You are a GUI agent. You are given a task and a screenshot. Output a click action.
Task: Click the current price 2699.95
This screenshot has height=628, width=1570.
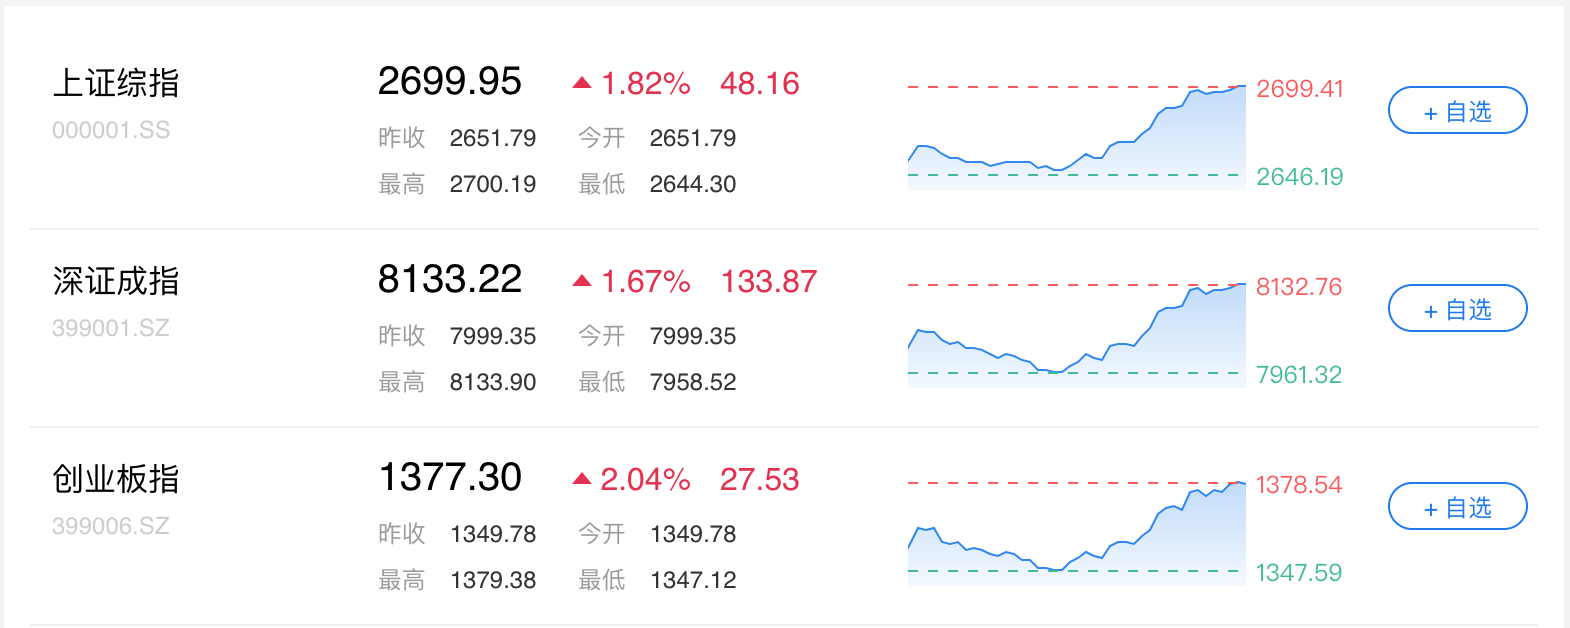tap(450, 82)
